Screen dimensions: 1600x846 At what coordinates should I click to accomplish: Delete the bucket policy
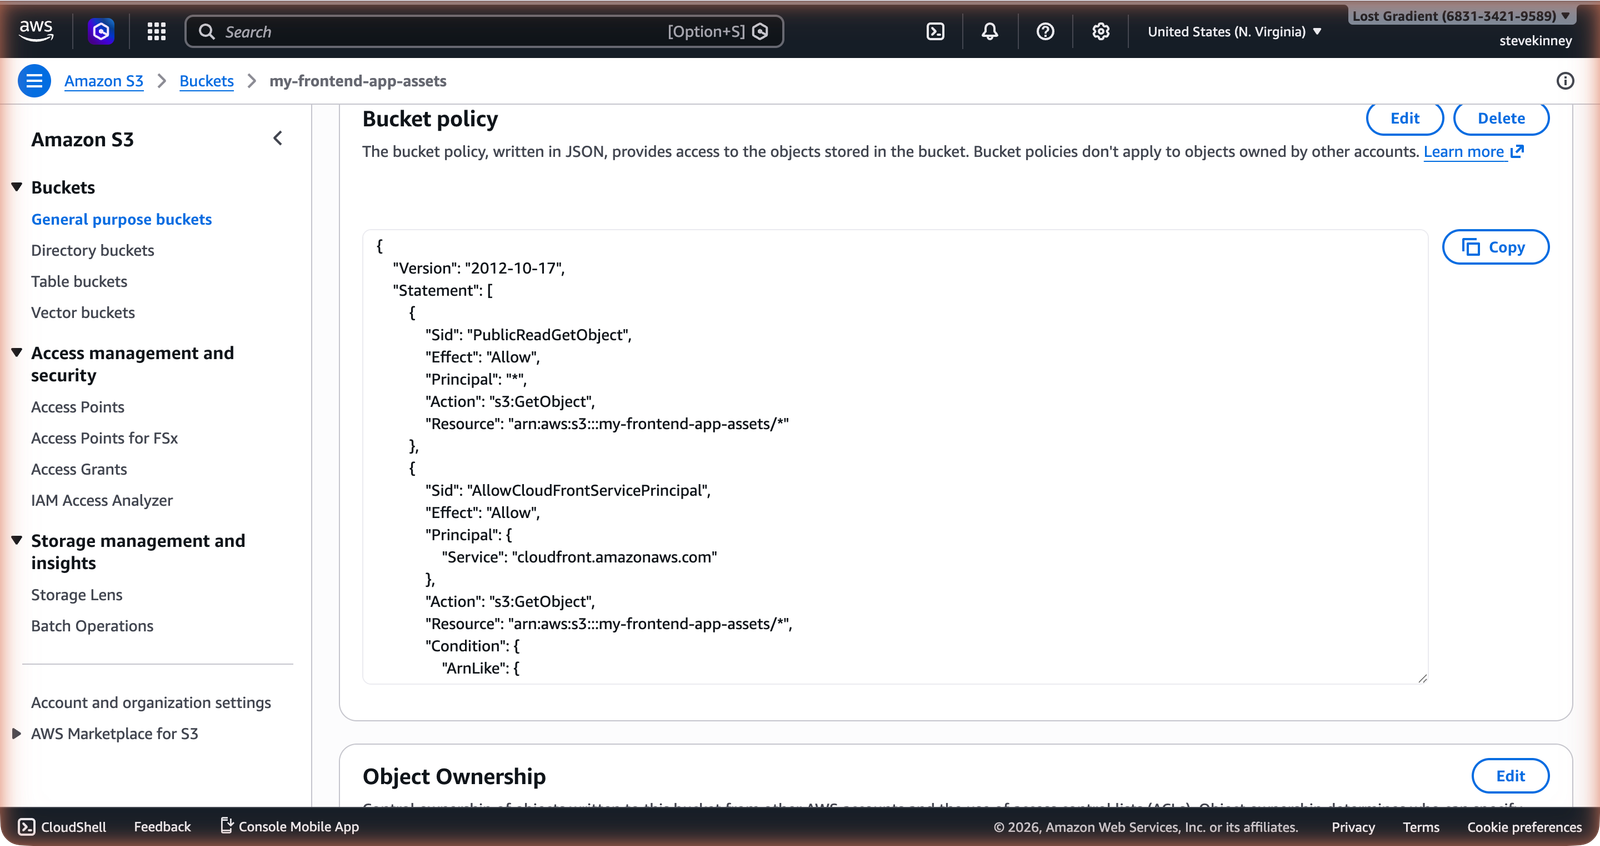tap(1501, 118)
